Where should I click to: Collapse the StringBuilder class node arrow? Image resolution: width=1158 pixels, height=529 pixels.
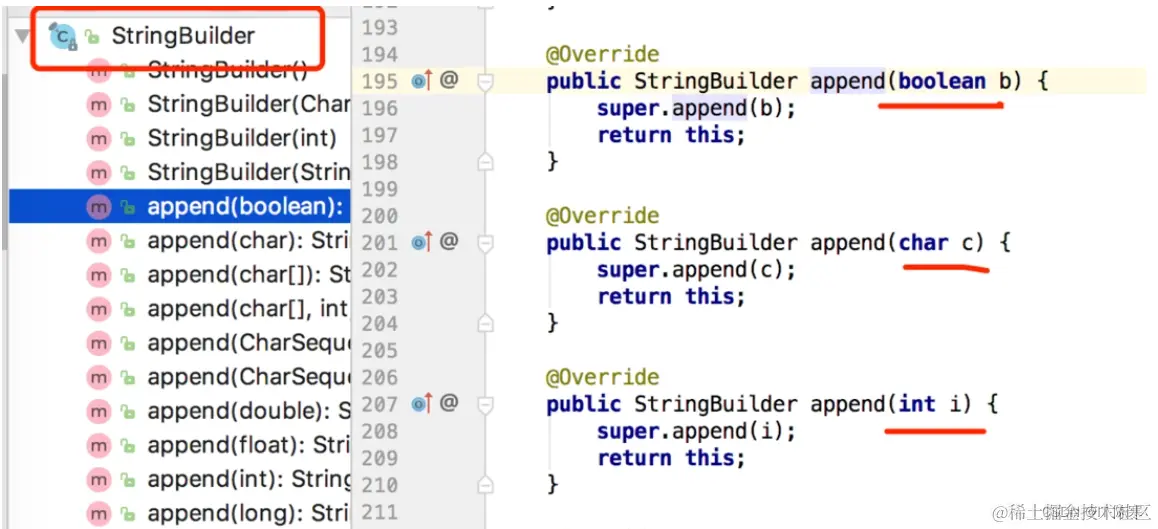(22, 36)
